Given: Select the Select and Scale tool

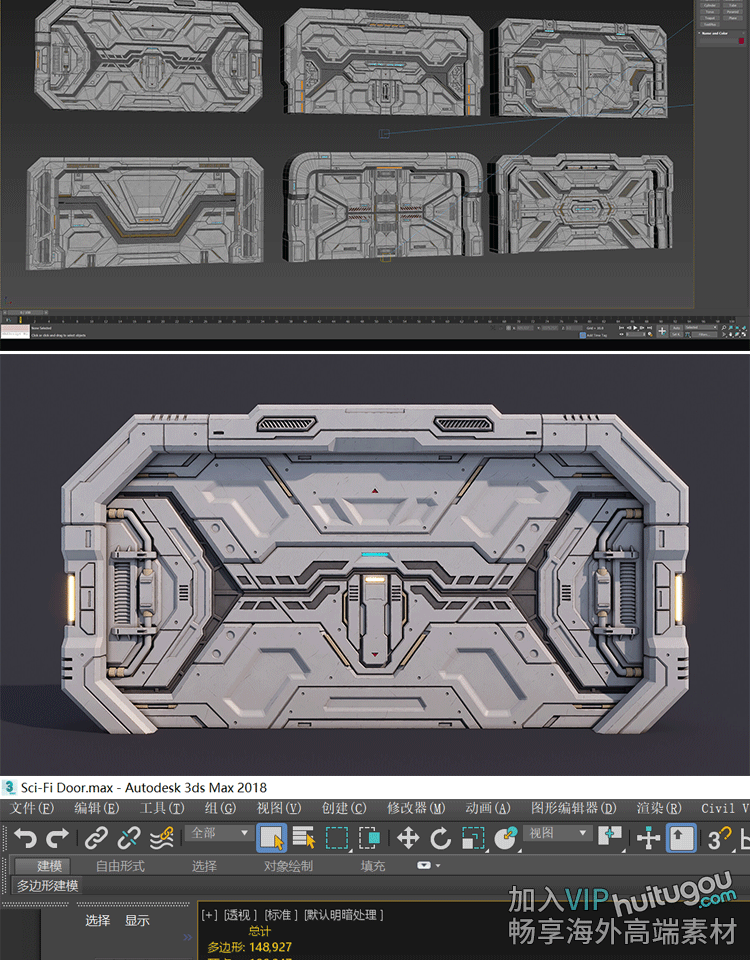Looking at the screenshot, I should (x=473, y=838).
